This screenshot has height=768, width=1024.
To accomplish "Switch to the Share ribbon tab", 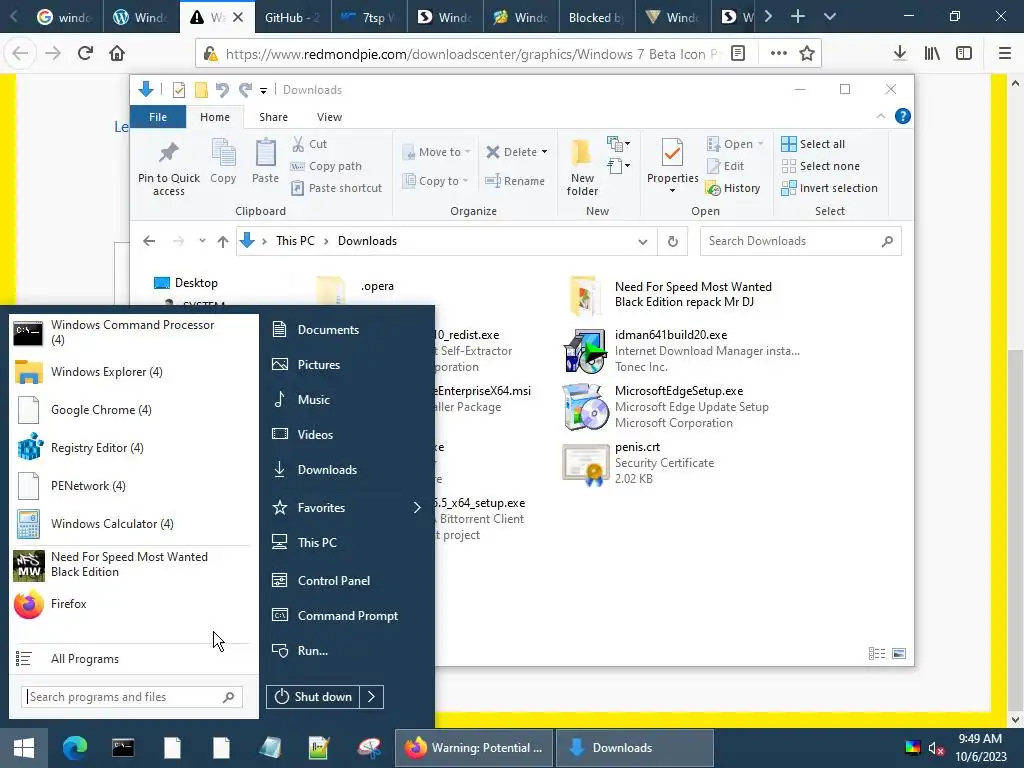I will pos(273,117).
